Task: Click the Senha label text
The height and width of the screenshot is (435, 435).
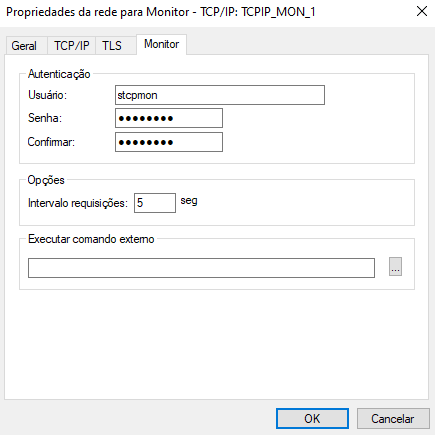Action: click(45, 118)
